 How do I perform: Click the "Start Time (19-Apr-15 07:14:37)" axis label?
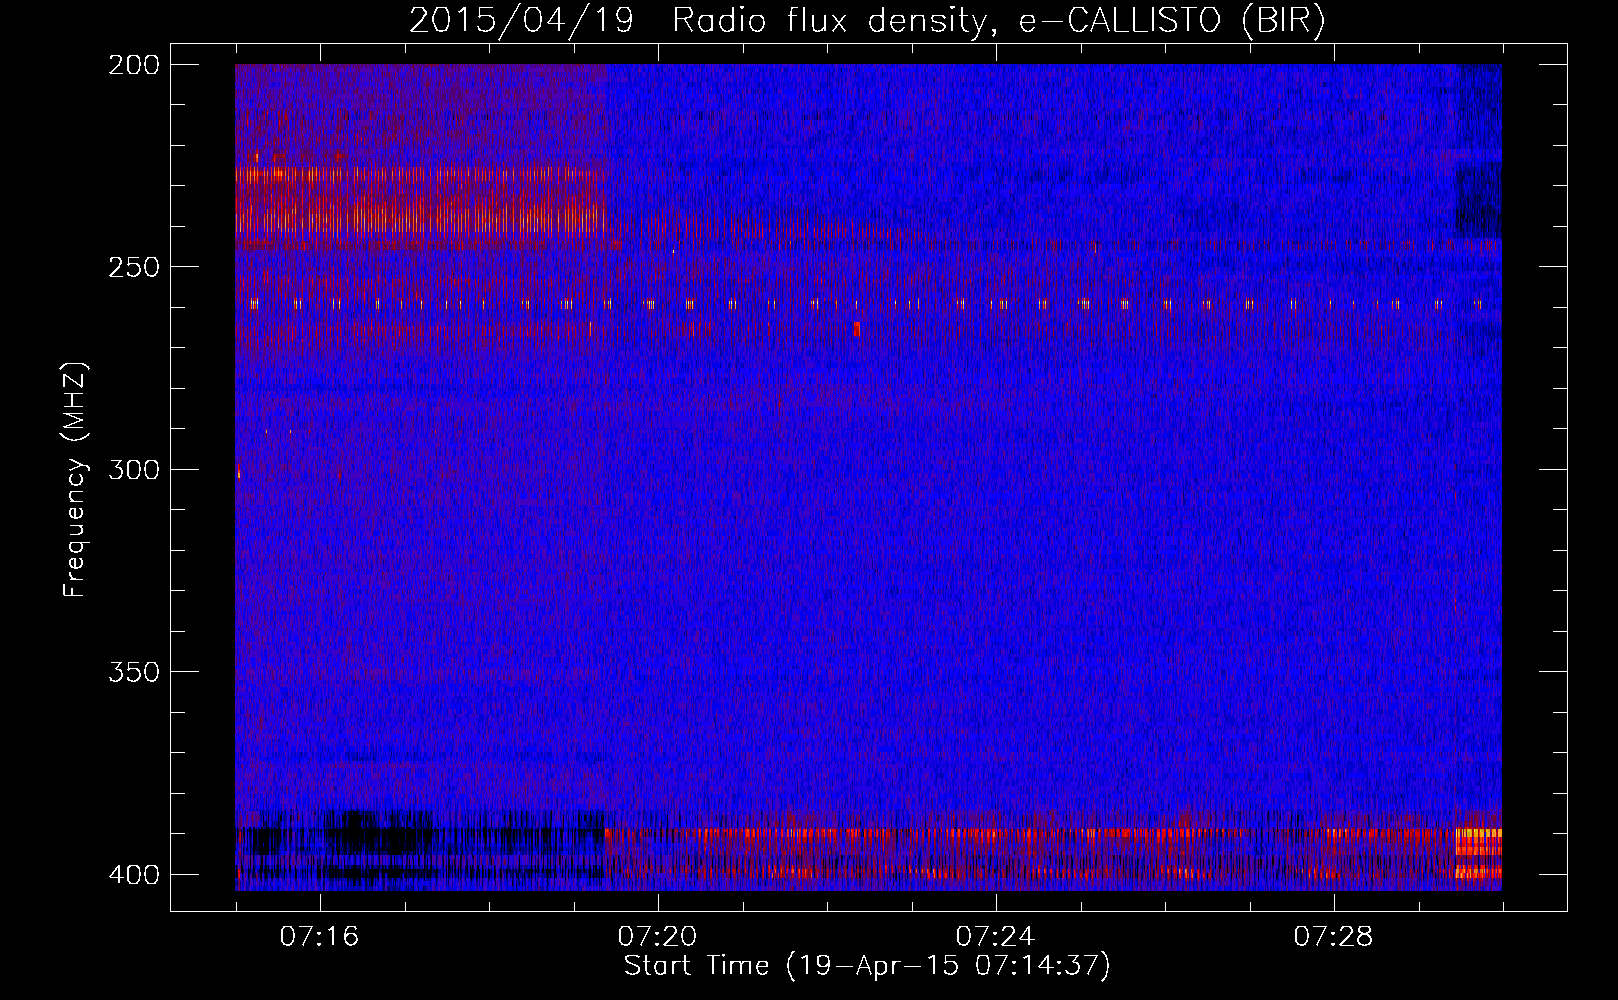pyautogui.click(x=867, y=966)
